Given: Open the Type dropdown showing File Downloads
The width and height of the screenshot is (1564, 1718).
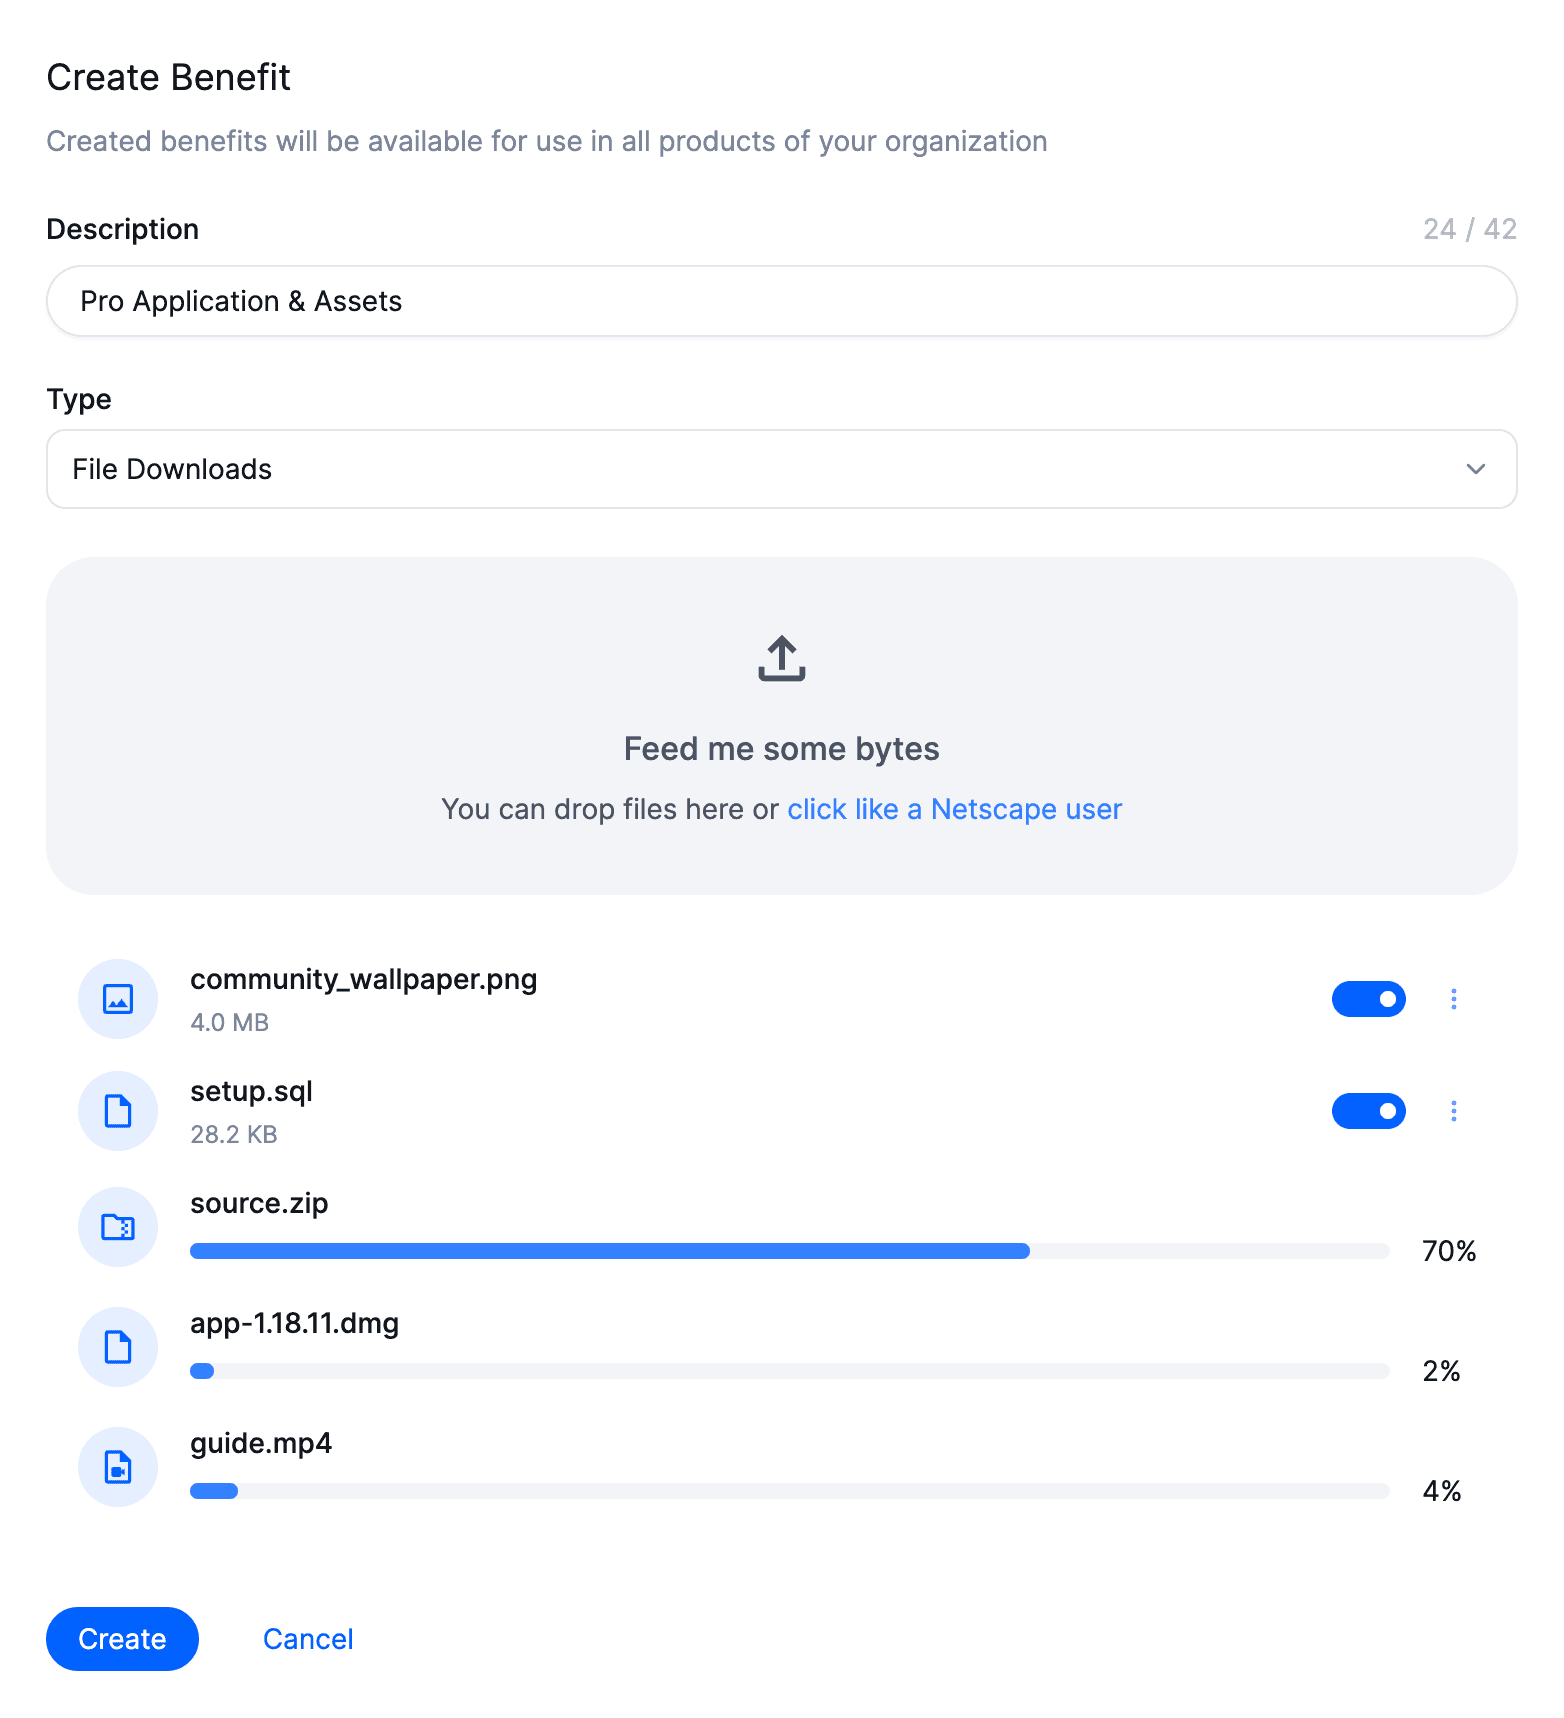Looking at the screenshot, I should coord(780,469).
